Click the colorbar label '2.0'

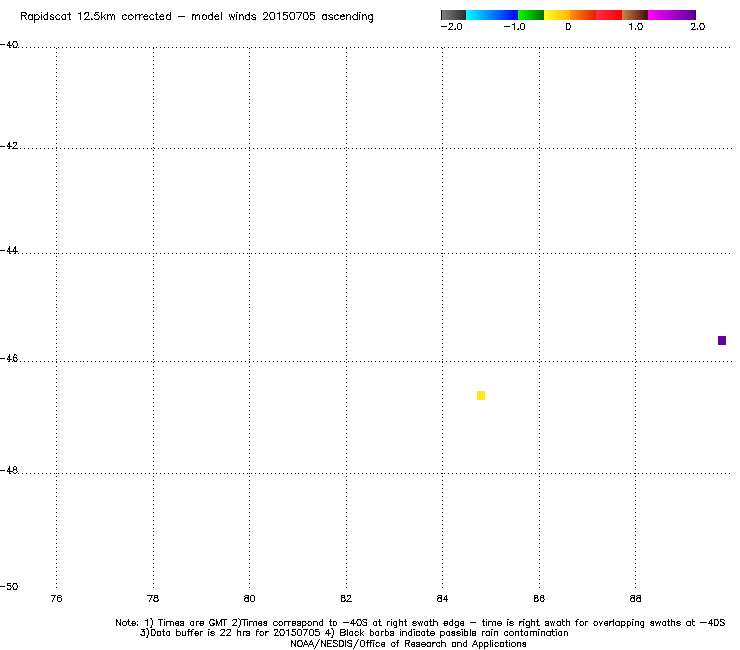pyautogui.click(x=698, y=27)
